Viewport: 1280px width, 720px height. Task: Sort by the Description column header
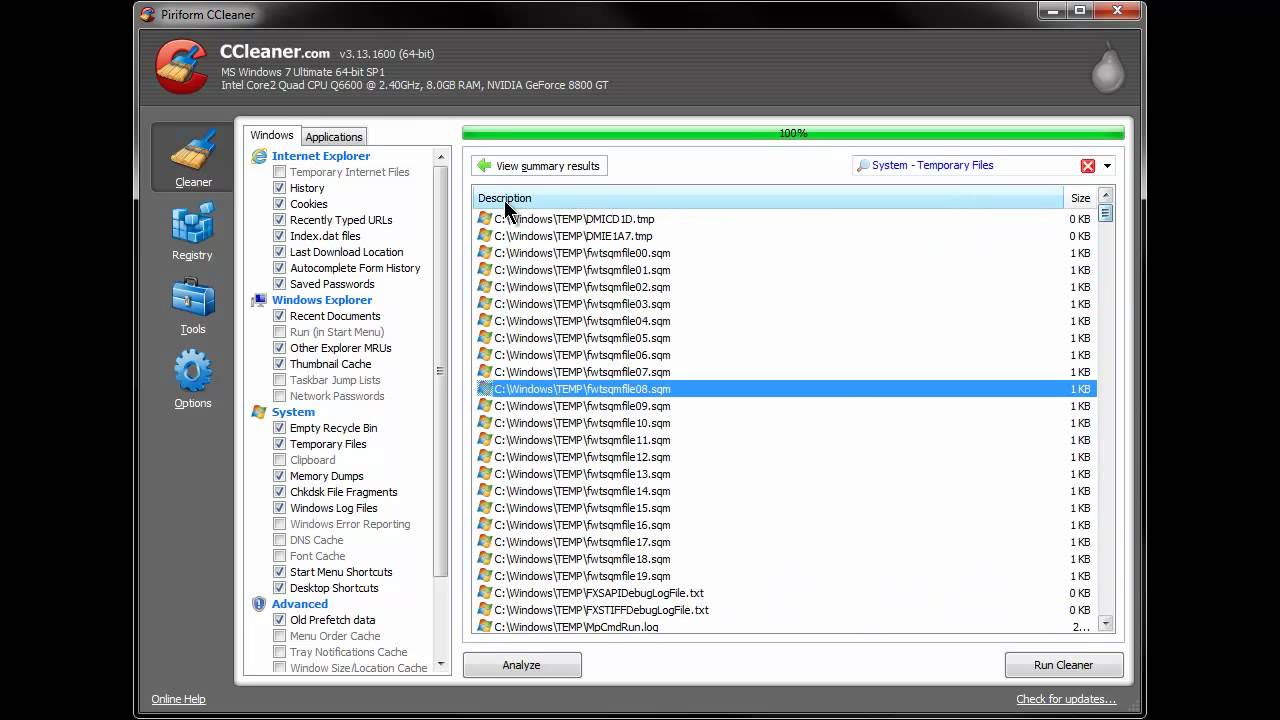(x=768, y=198)
